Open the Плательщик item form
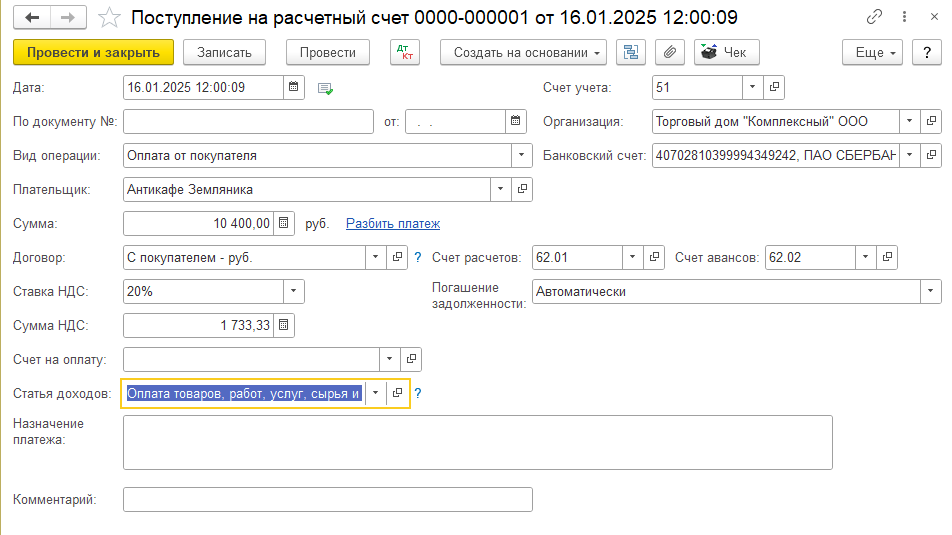This screenshot has height=535, width=952. click(522, 189)
